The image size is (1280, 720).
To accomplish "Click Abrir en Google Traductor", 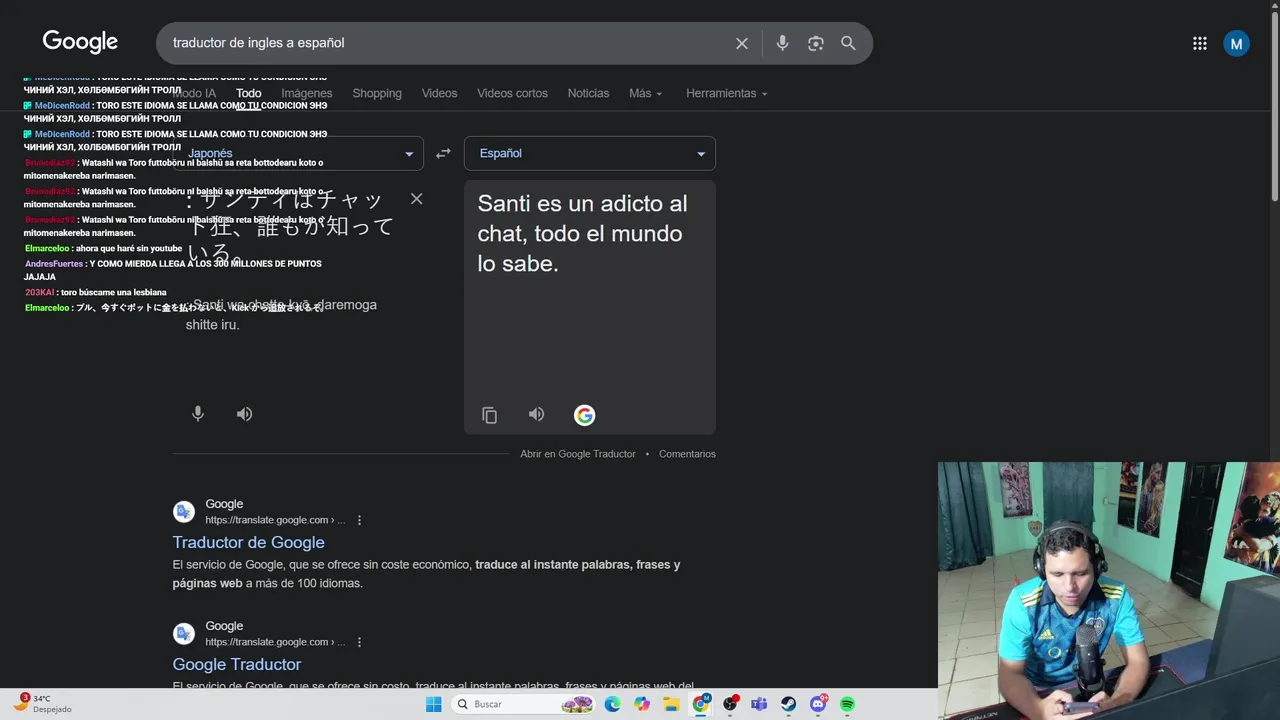I will coord(578,454).
